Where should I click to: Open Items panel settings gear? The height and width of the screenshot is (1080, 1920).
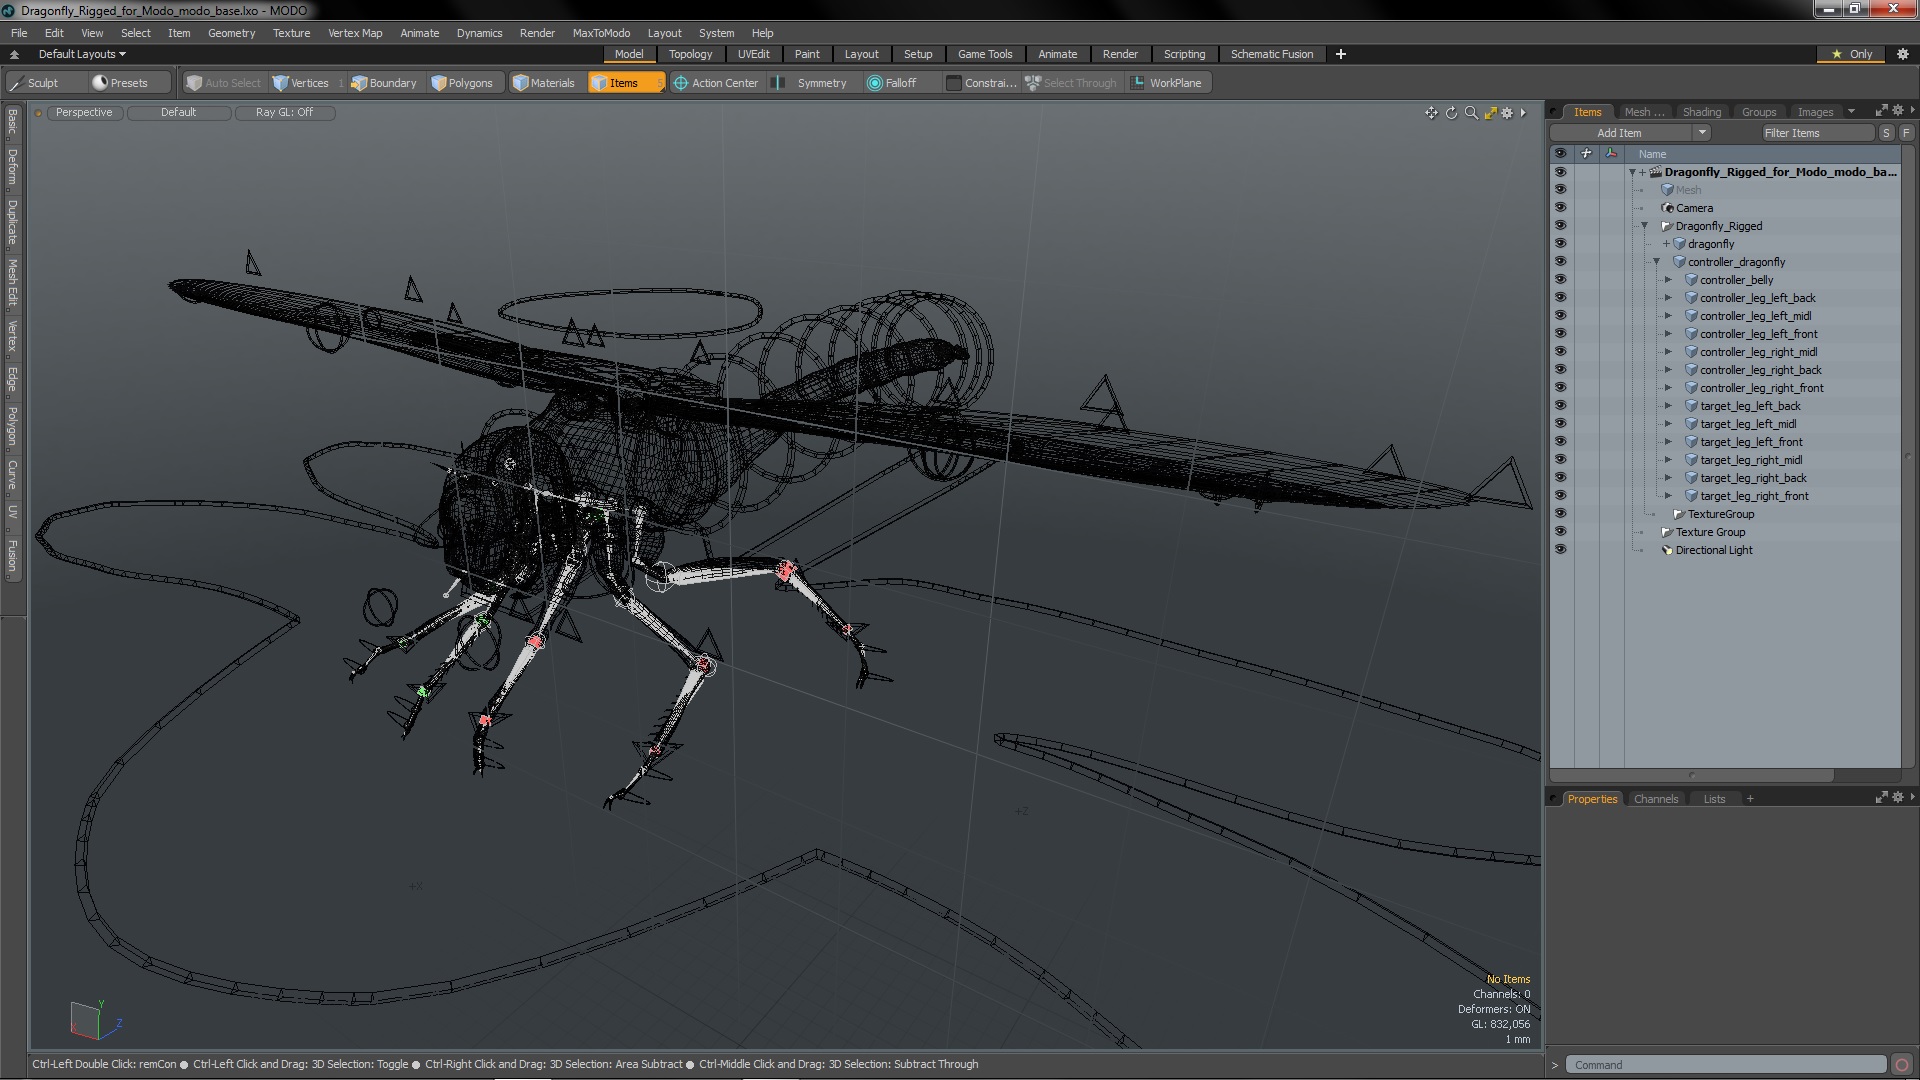pos(1898,111)
